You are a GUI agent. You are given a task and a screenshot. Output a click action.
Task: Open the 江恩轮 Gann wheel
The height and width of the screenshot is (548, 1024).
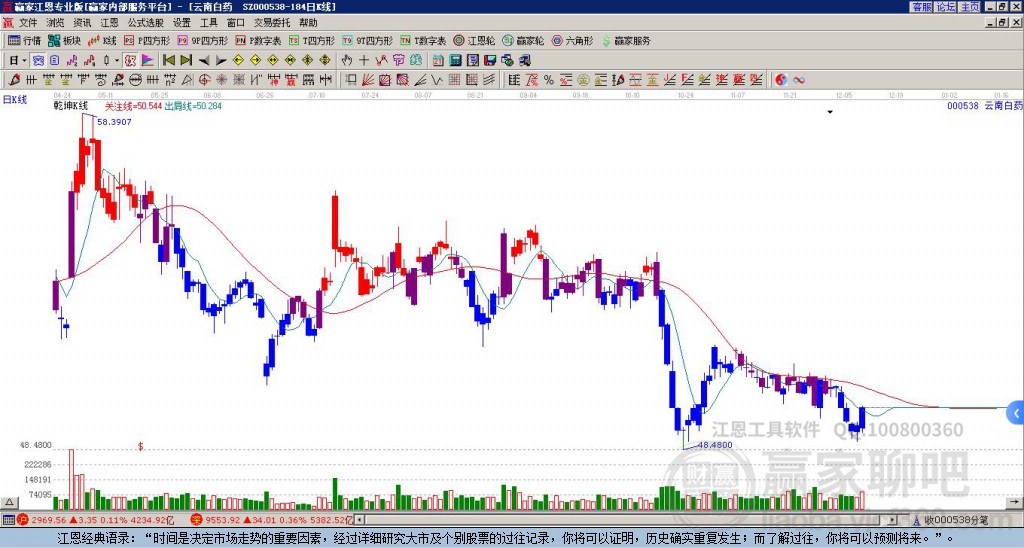tap(474, 40)
